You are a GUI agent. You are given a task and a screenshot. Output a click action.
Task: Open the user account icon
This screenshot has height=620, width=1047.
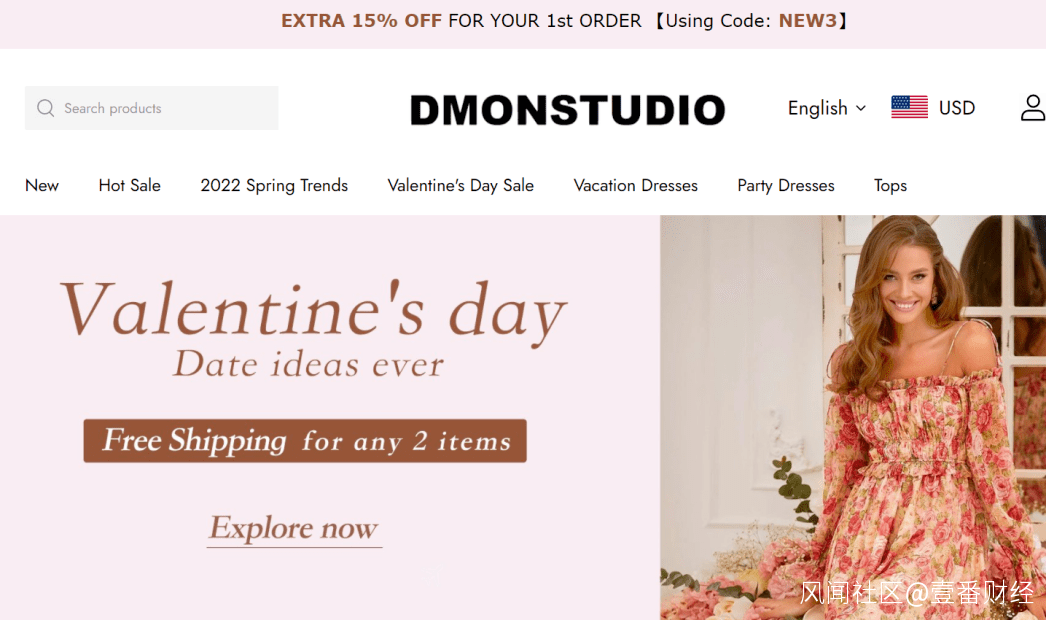[x=1032, y=107]
